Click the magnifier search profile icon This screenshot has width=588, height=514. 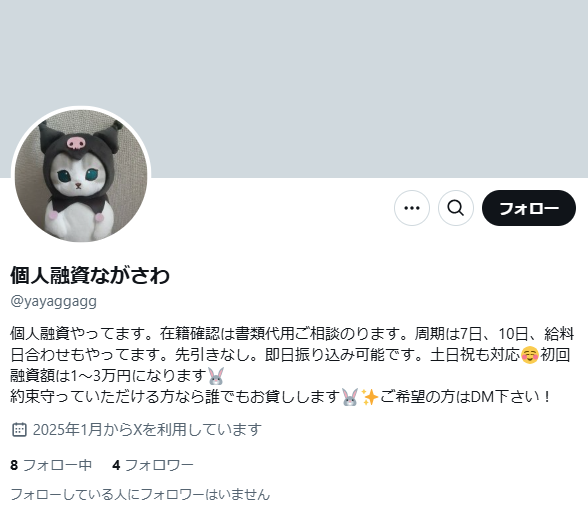[456, 208]
